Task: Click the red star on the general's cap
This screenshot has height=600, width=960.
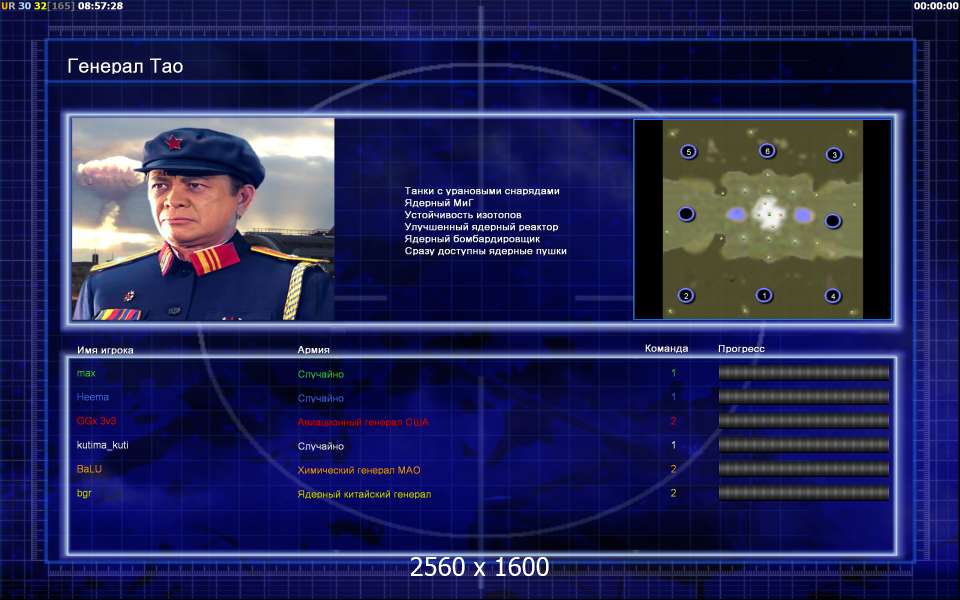Action: 173,143
